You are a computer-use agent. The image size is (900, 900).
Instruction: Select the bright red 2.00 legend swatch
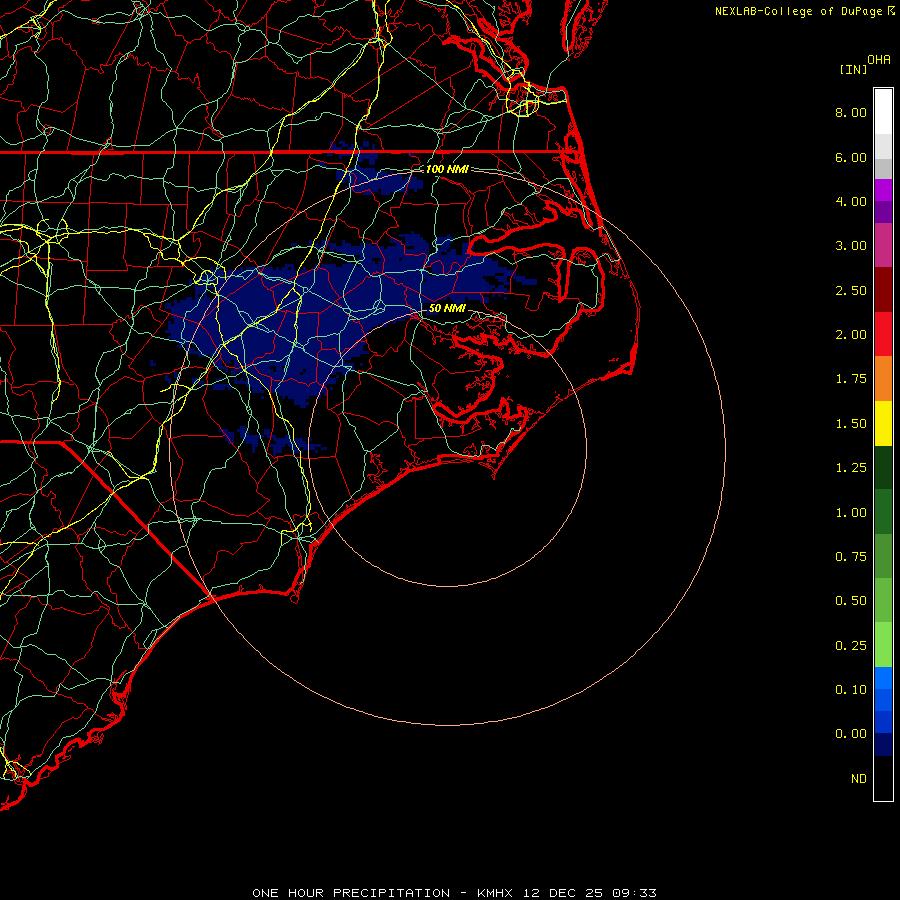pos(883,334)
